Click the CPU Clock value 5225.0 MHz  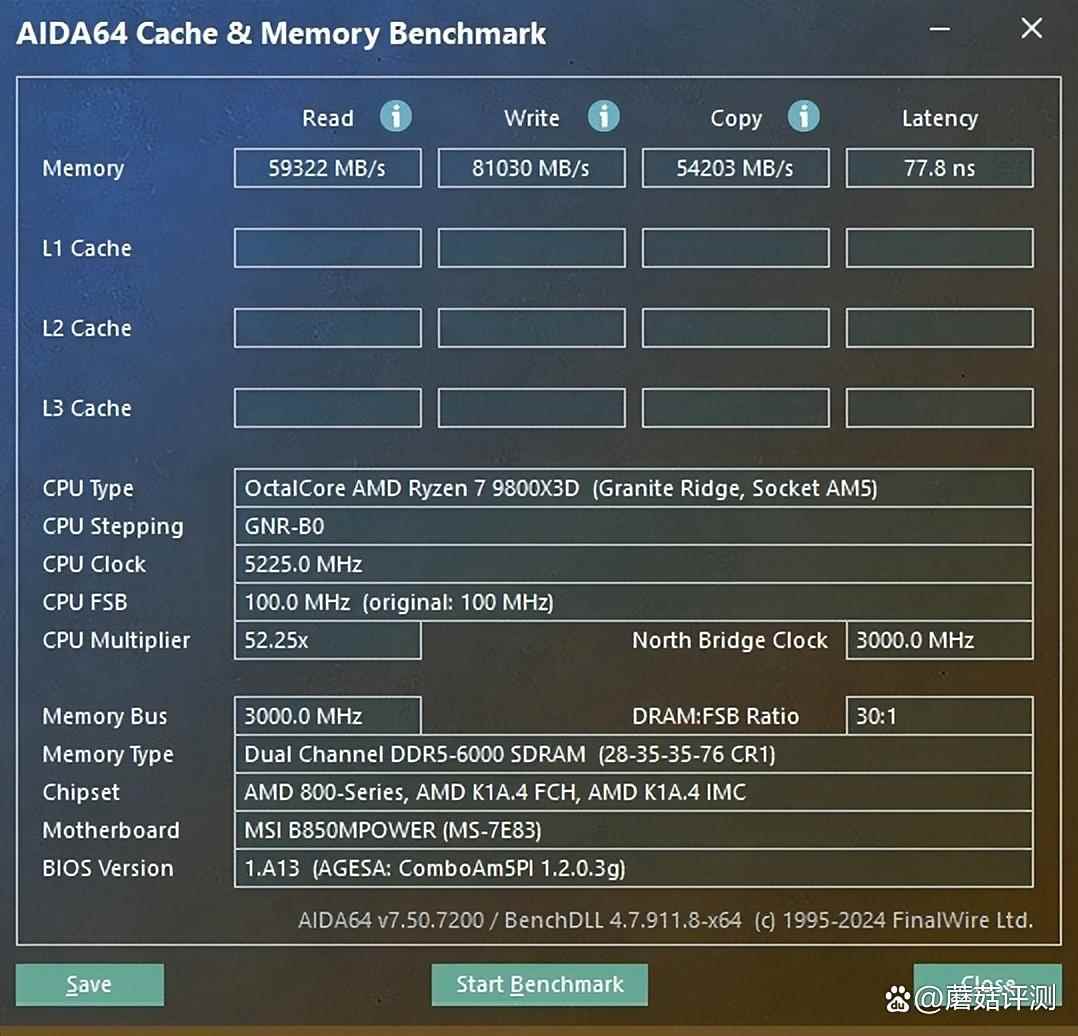pos(633,564)
